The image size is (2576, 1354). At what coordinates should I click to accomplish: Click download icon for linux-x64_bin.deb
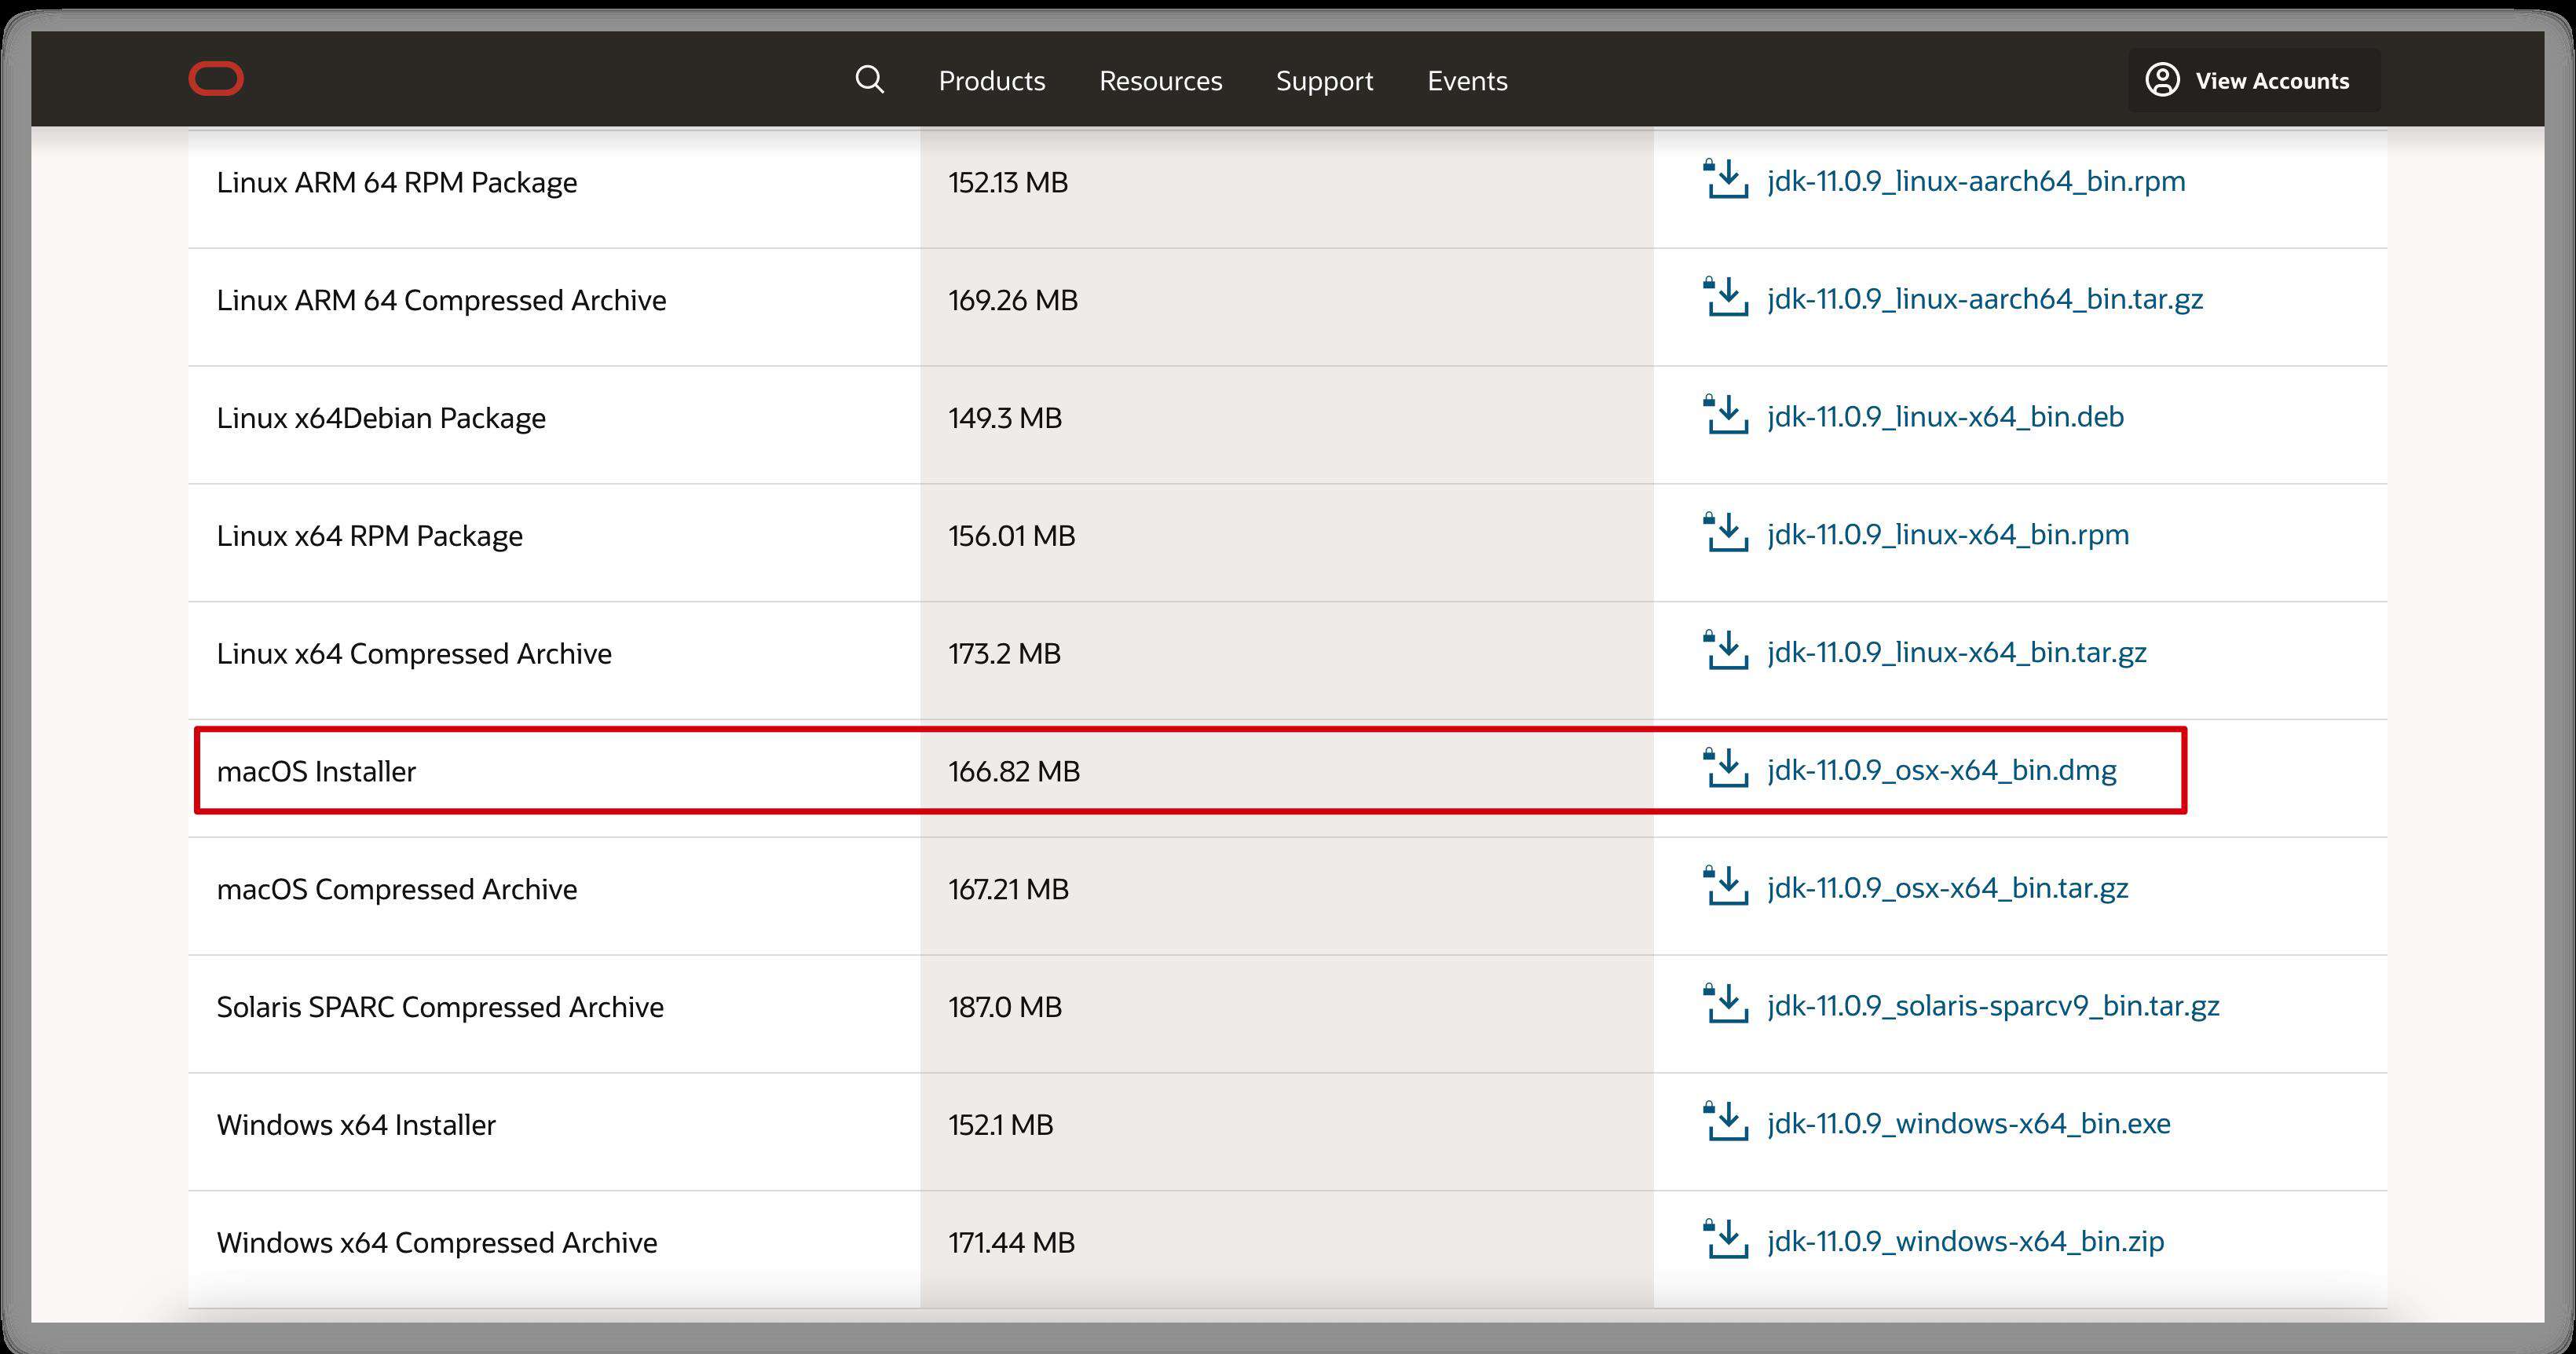(x=1725, y=415)
